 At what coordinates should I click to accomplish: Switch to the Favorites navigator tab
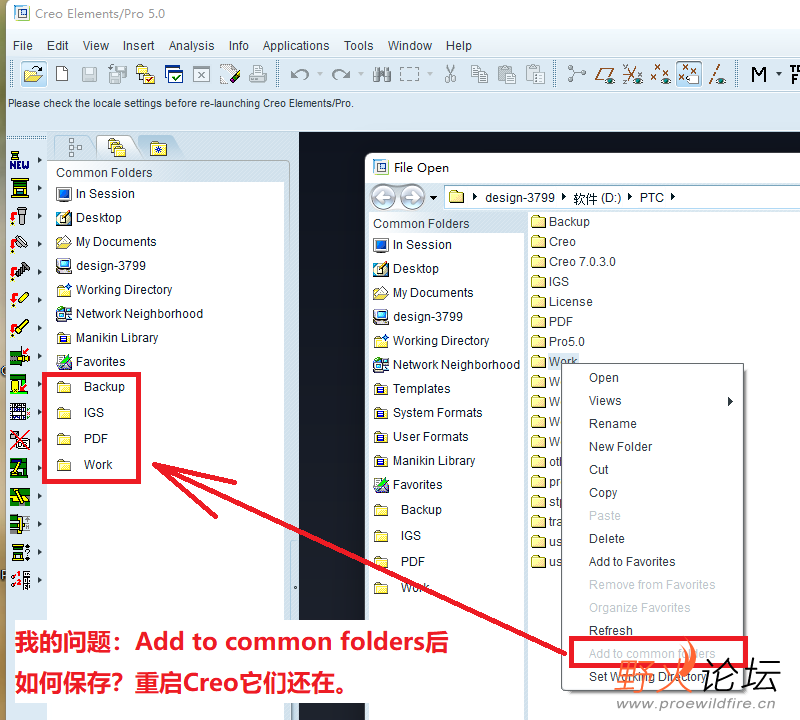158,148
